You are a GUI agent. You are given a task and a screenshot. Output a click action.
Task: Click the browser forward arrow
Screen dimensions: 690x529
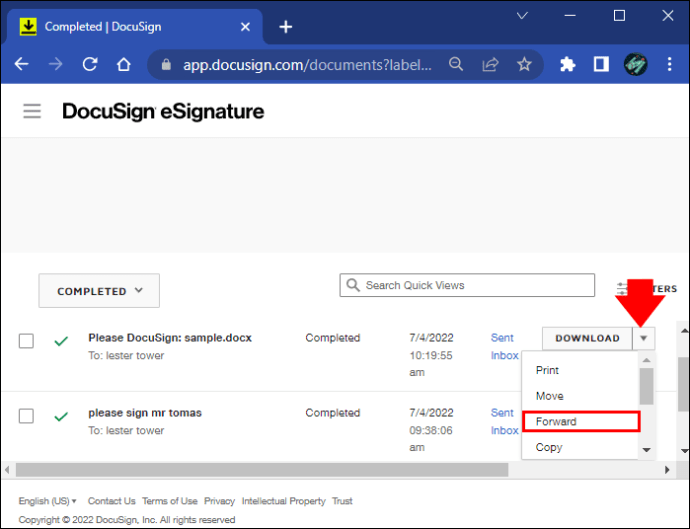tap(55, 64)
